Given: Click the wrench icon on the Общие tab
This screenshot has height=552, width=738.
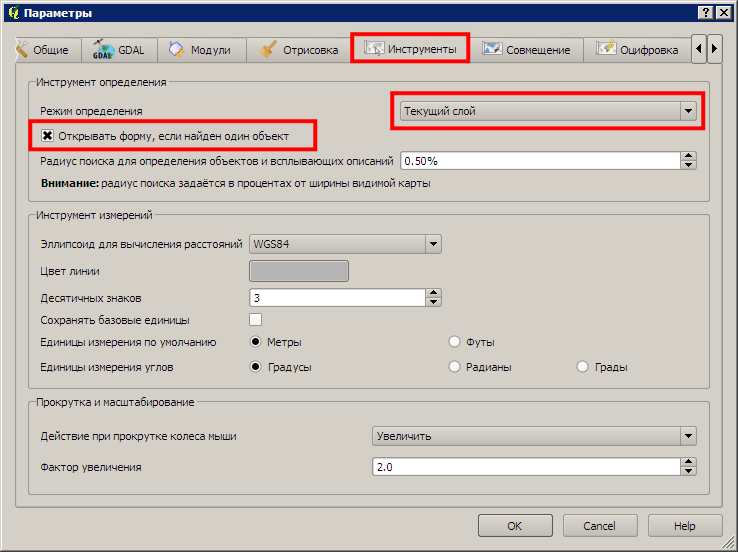Looking at the screenshot, I should [x=22, y=49].
